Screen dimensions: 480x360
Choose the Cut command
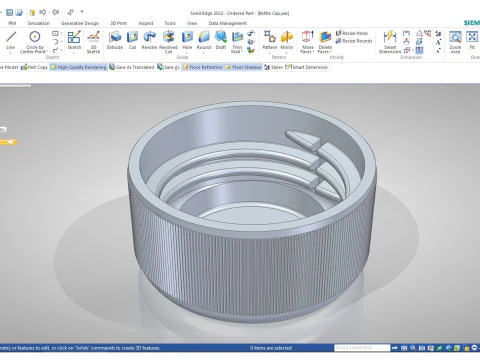point(132,40)
